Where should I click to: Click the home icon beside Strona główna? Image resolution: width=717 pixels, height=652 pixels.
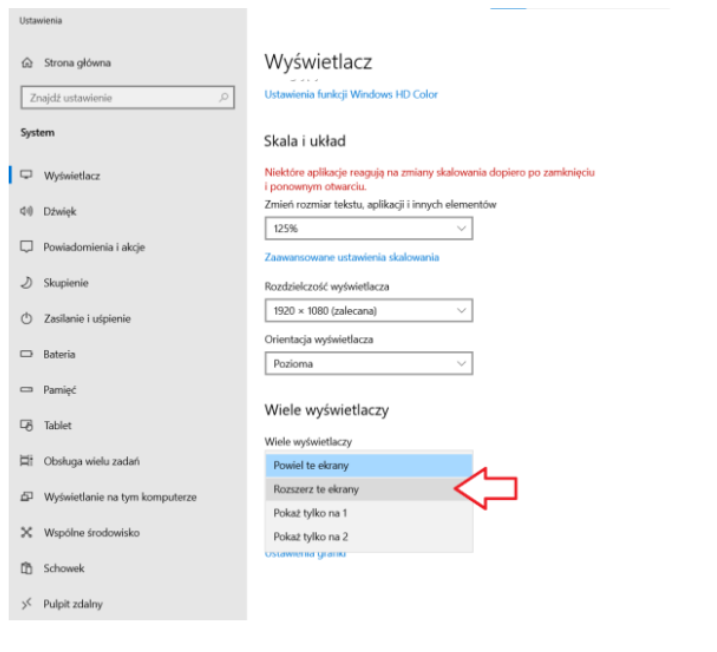click(27, 63)
